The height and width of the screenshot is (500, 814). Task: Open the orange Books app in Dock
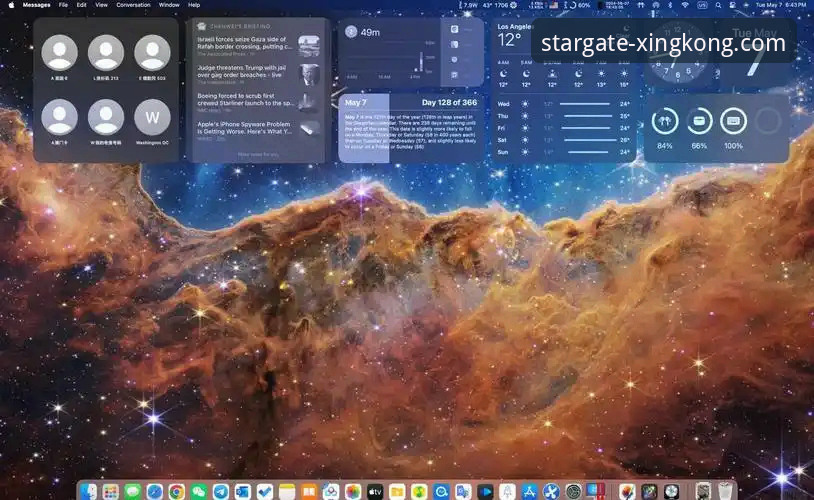pyautogui.click(x=309, y=491)
